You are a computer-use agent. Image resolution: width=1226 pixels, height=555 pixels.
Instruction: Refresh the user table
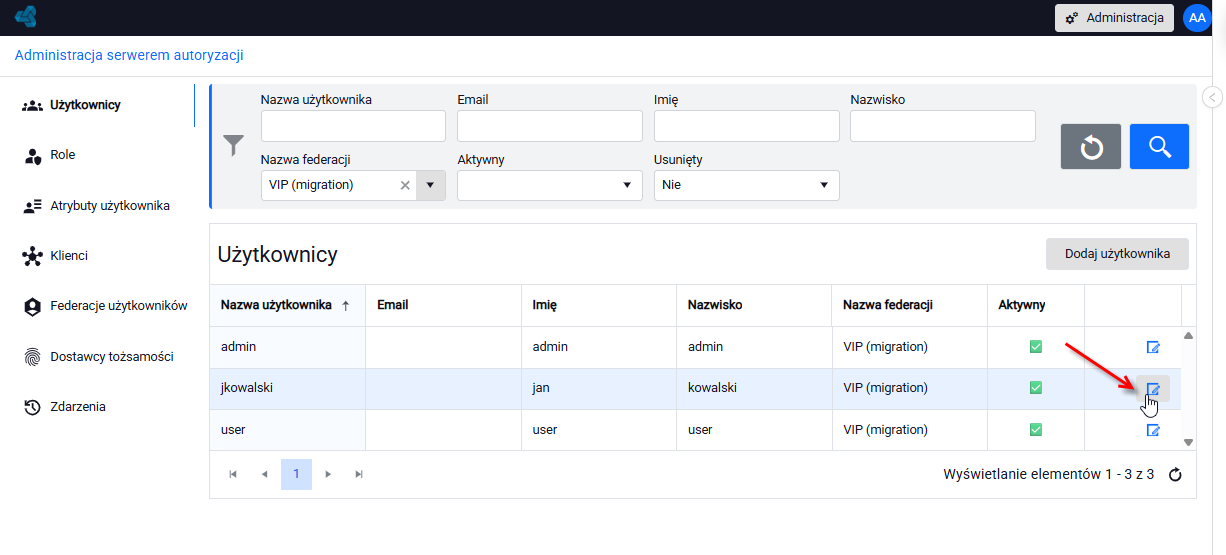tap(1175, 474)
